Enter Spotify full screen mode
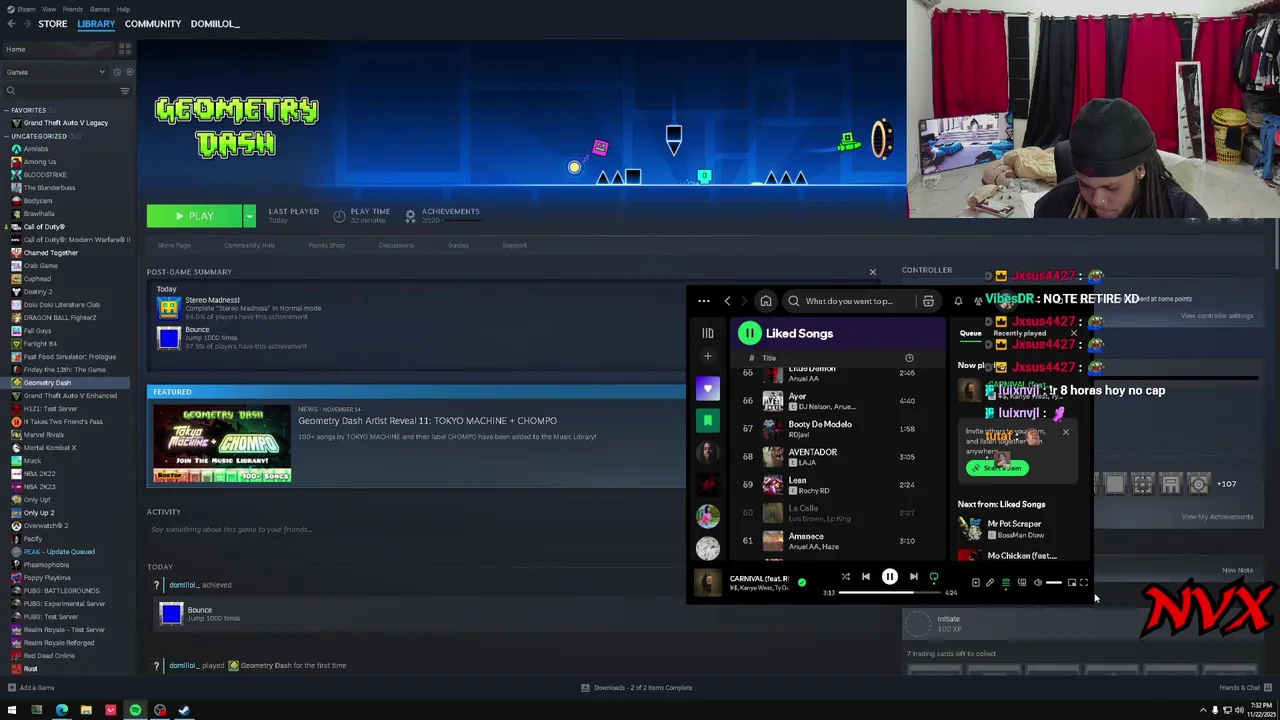The height and width of the screenshot is (720, 1280). coord(1083,583)
